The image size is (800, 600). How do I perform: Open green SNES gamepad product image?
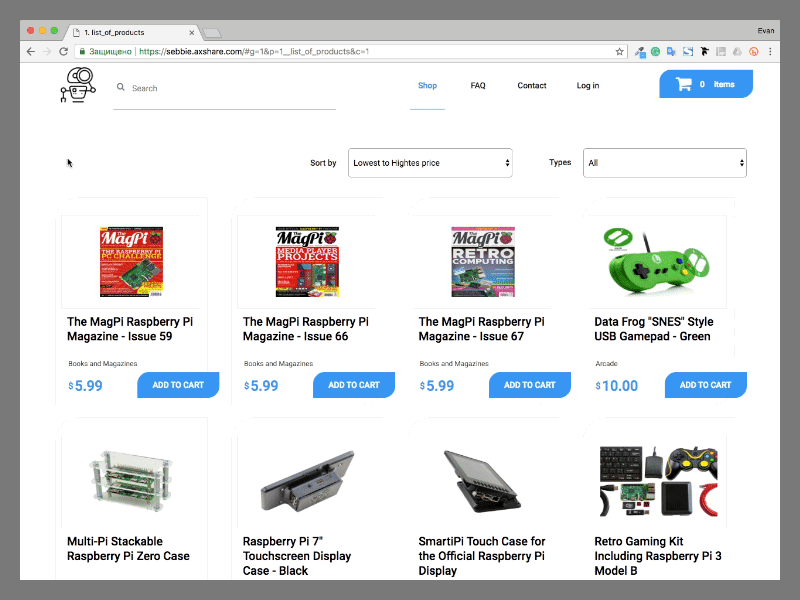[x=656, y=263]
